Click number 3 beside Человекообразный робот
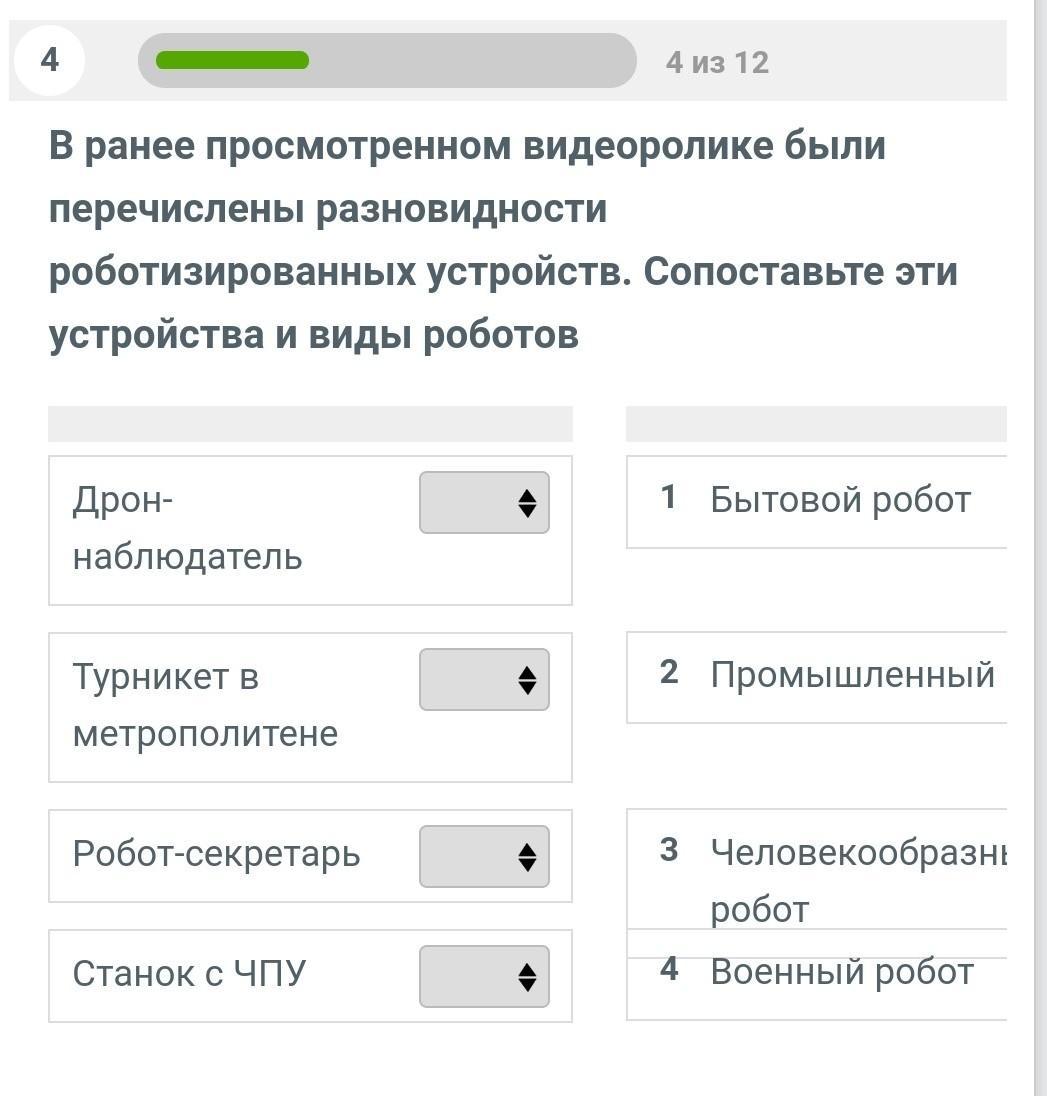Image resolution: width=1047 pixels, height=1096 pixels. point(669,850)
